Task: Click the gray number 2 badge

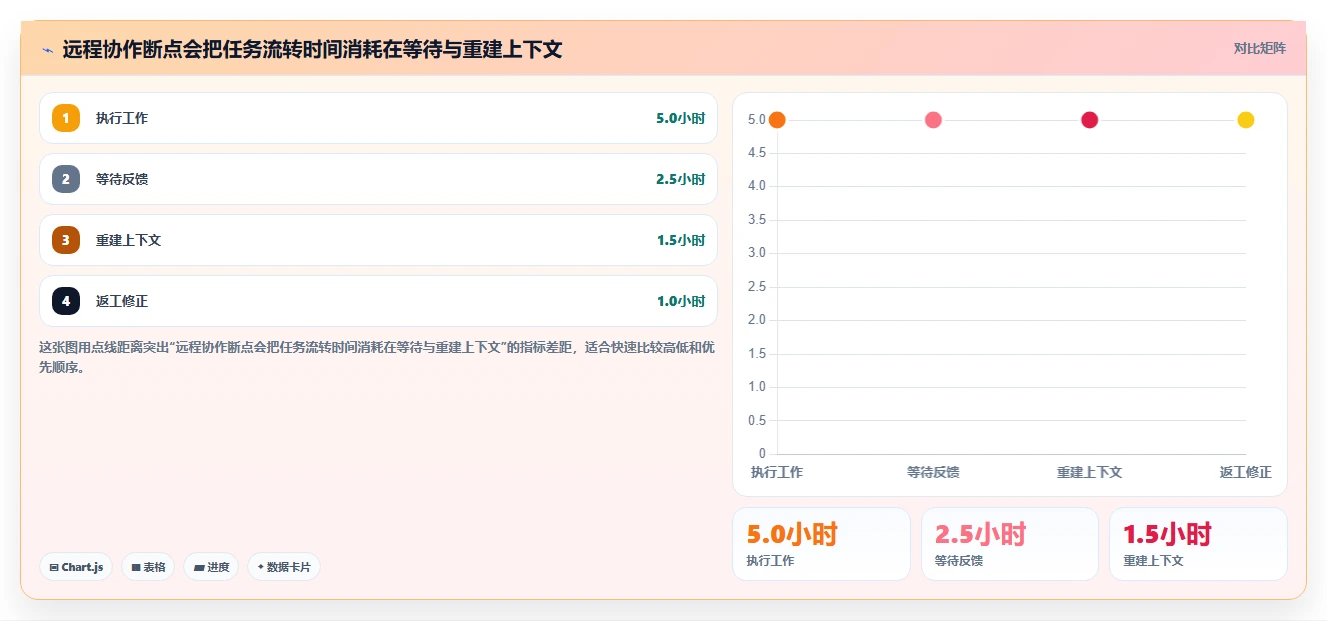Action: [x=66, y=179]
